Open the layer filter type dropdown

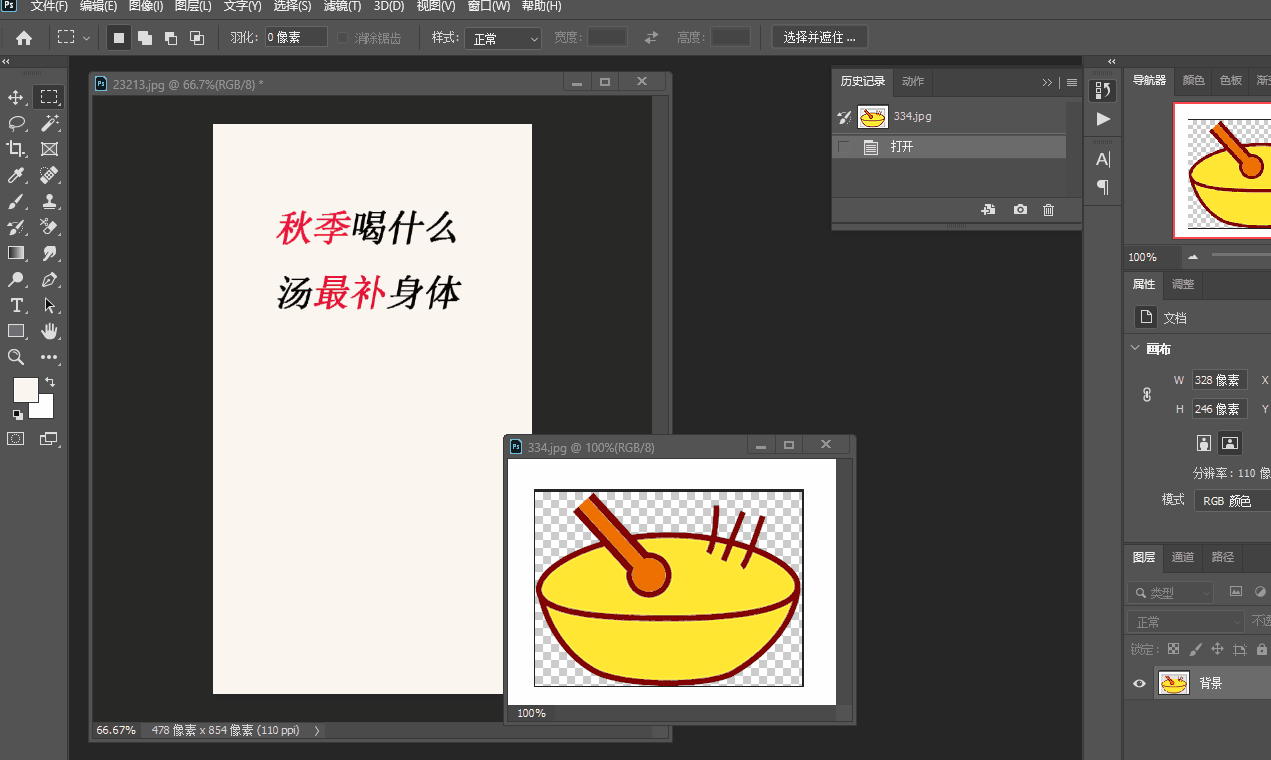pos(1171,592)
